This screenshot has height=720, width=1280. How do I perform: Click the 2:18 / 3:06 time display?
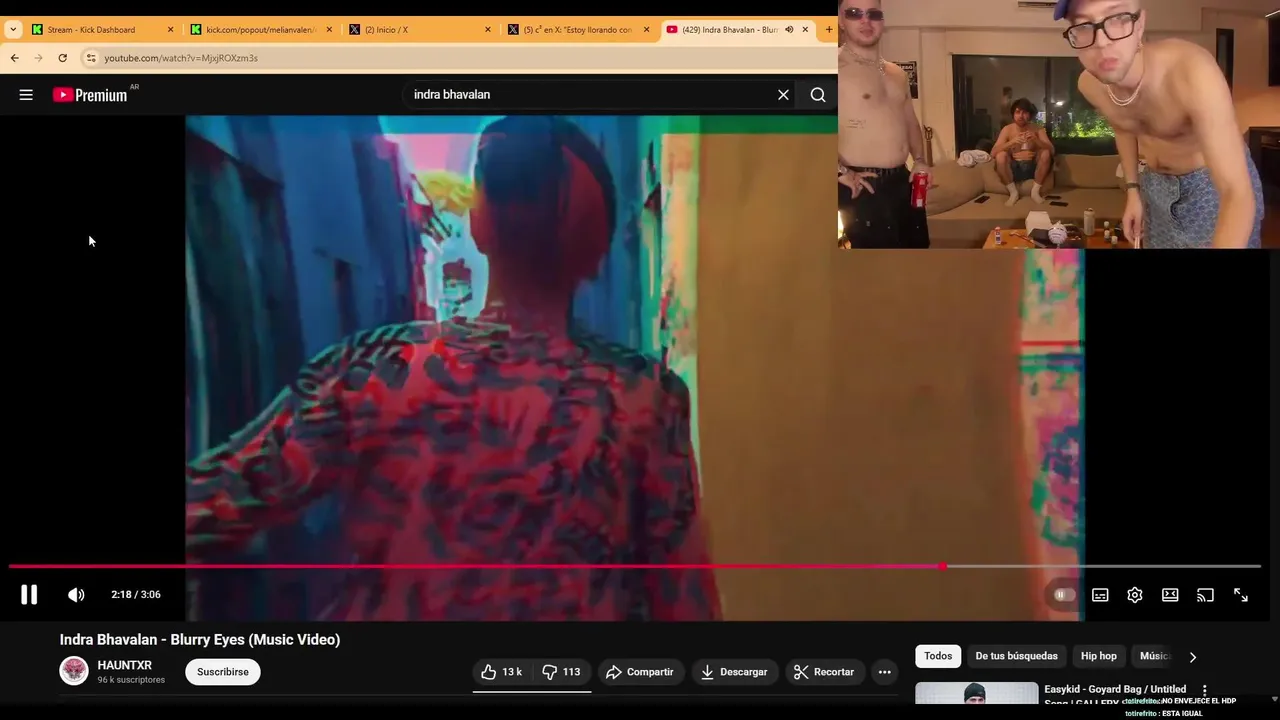click(136, 595)
